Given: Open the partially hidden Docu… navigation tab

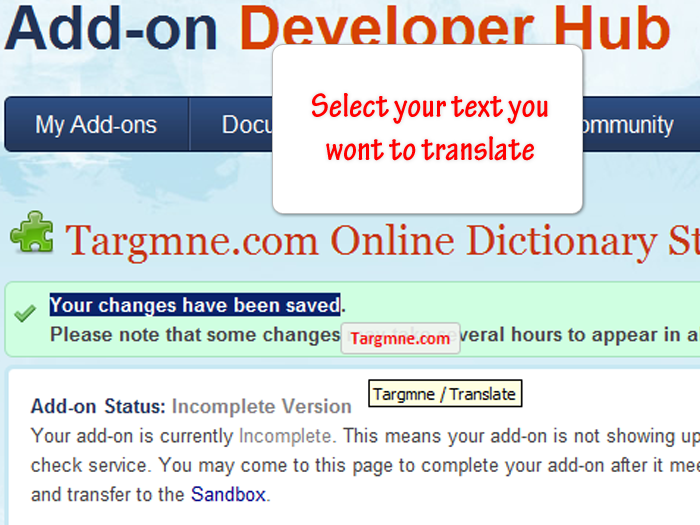Looking at the screenshot, I should 231,125.
